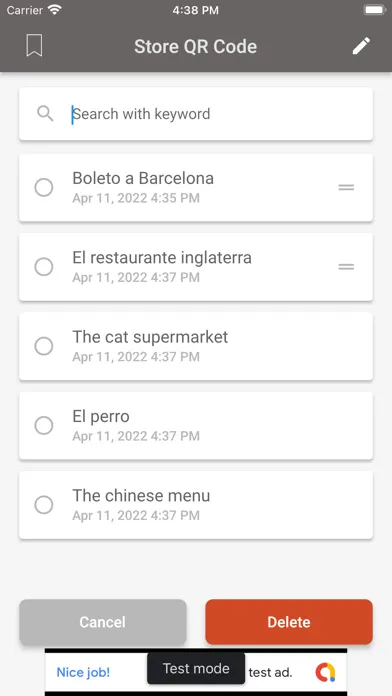Tap the Wi-Fi status icon
This screenshot has height=696, width=392.
55,10
